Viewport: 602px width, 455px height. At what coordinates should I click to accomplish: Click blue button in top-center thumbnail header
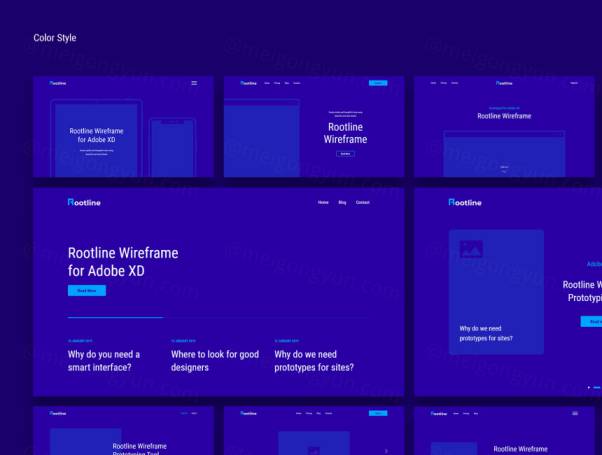tap(378, 83)
